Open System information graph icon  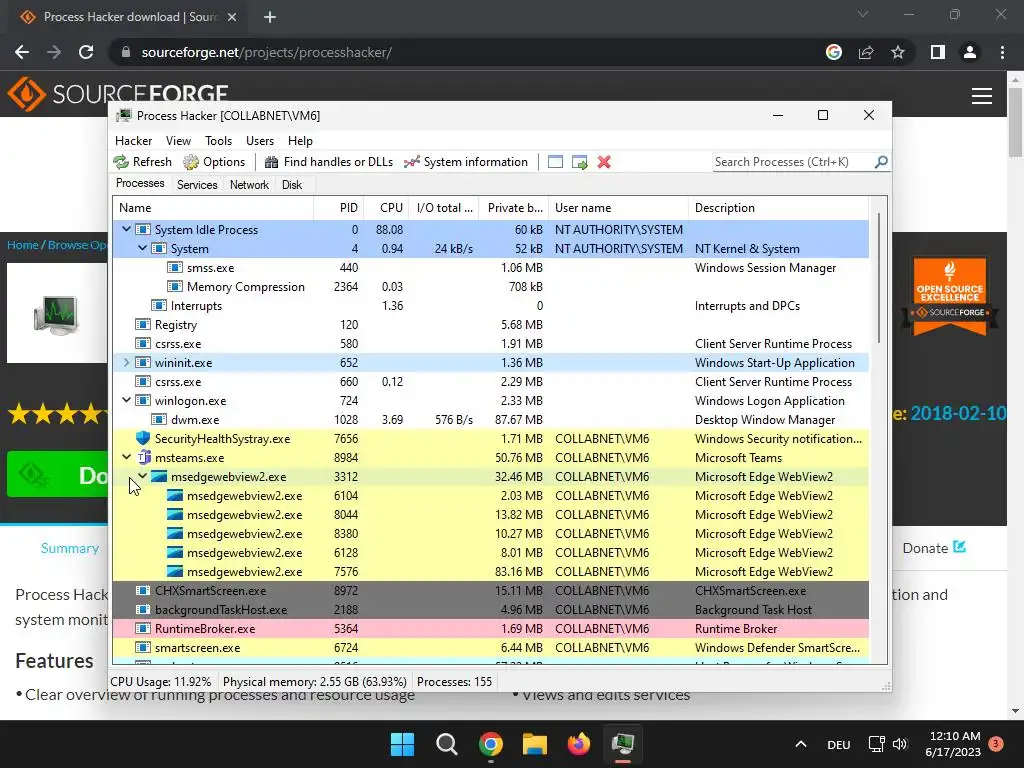[x=411, y=162]
